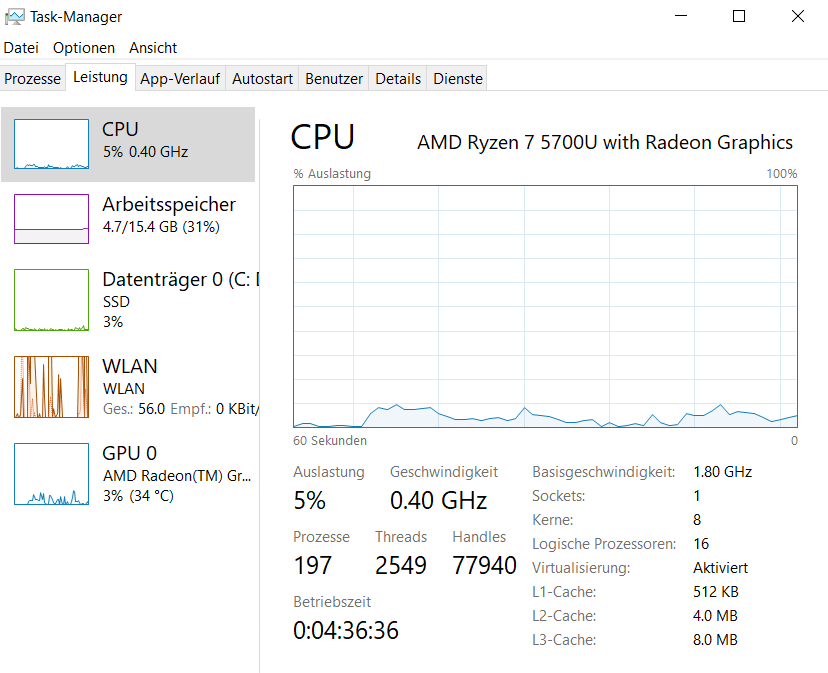This screenshot has height=673, width=828.
Task: Open the Datenträger 0 SSD graph thumbnail
Action: 51,300
